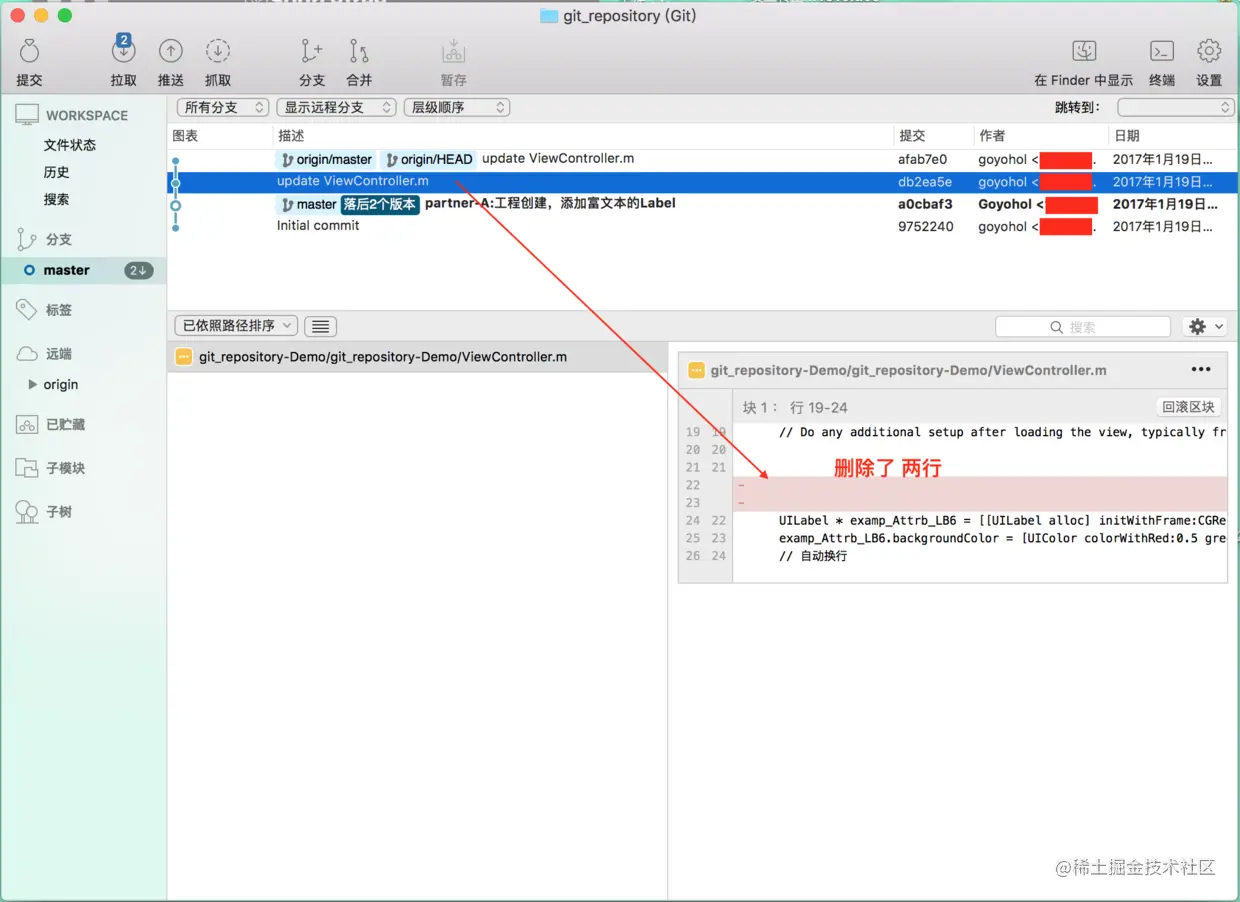Screen dimensions: 1240x902
Task: Select the Initial commit row 9752240
Action: pyautogui.click(x=703, y=226)
